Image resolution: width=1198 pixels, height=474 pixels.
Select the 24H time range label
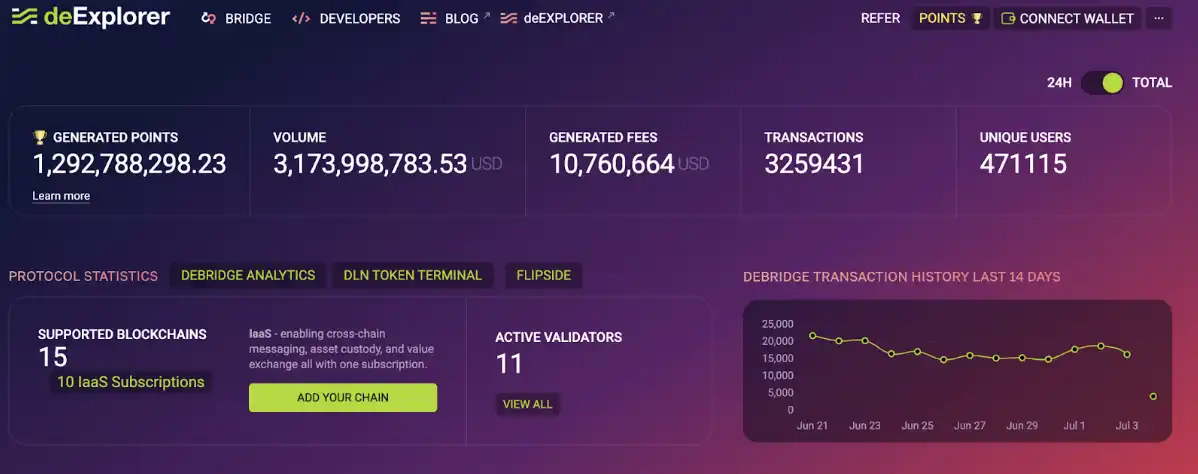click(x=1059, y=83)
